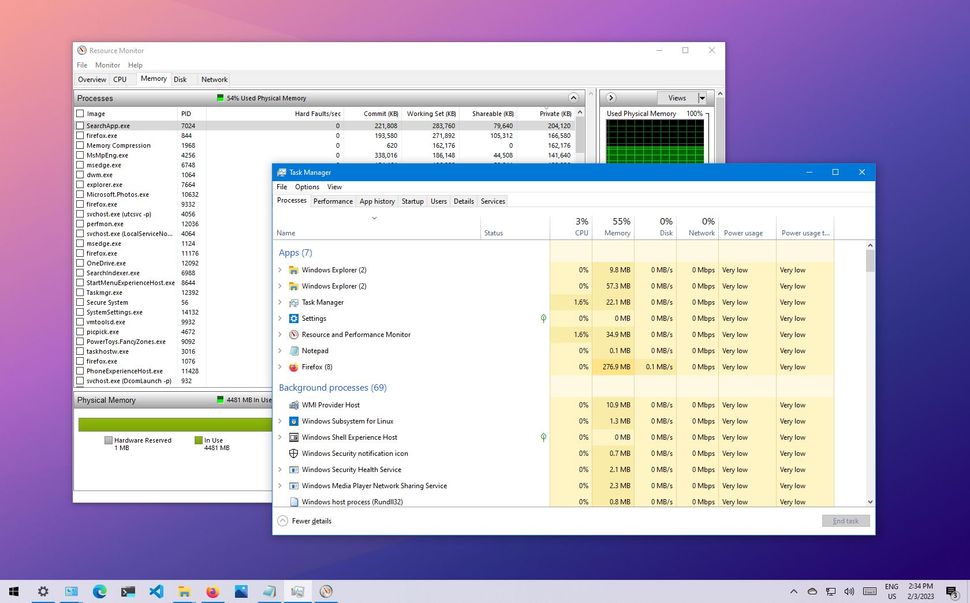Open Microsoft Edge from the taskbar
The width and height of the screenshot is (970, 603).
99,592
